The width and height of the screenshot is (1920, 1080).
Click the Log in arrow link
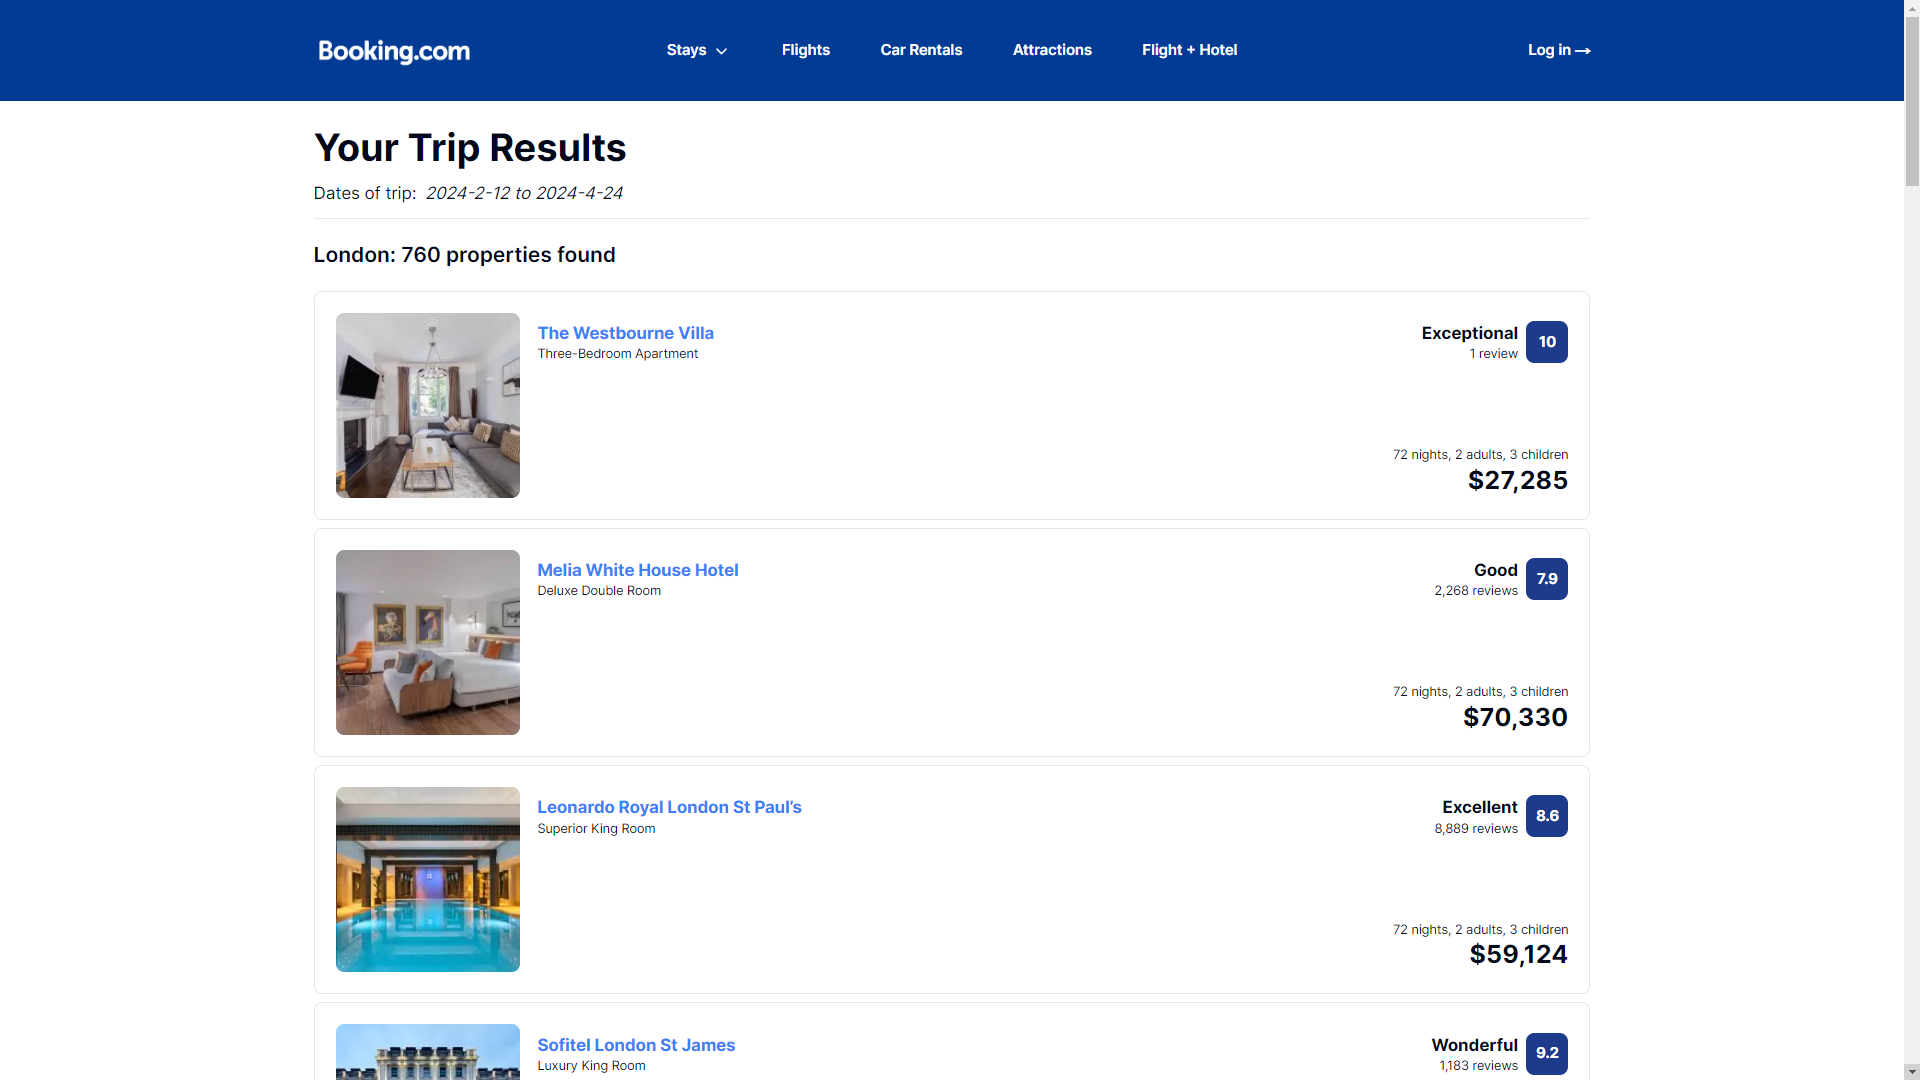click(x=1558, y=50)
